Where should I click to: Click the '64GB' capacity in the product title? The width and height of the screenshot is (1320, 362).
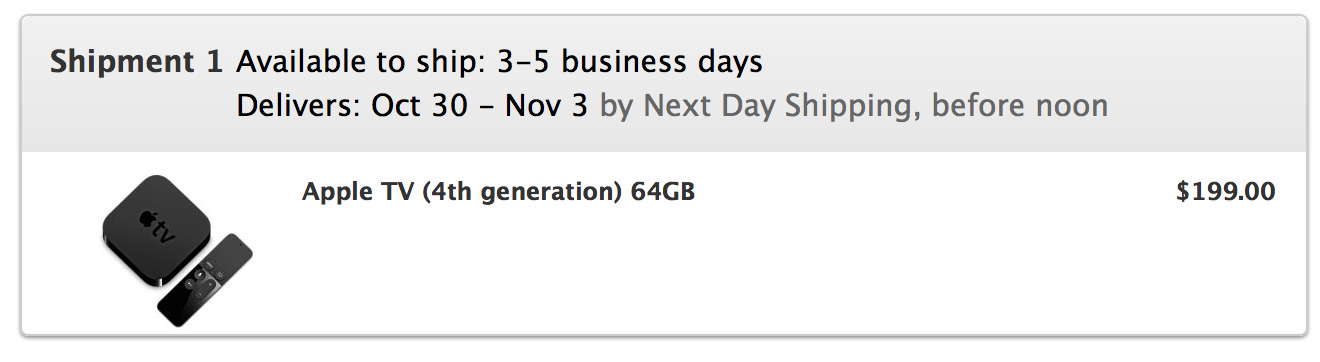(662, 191)
